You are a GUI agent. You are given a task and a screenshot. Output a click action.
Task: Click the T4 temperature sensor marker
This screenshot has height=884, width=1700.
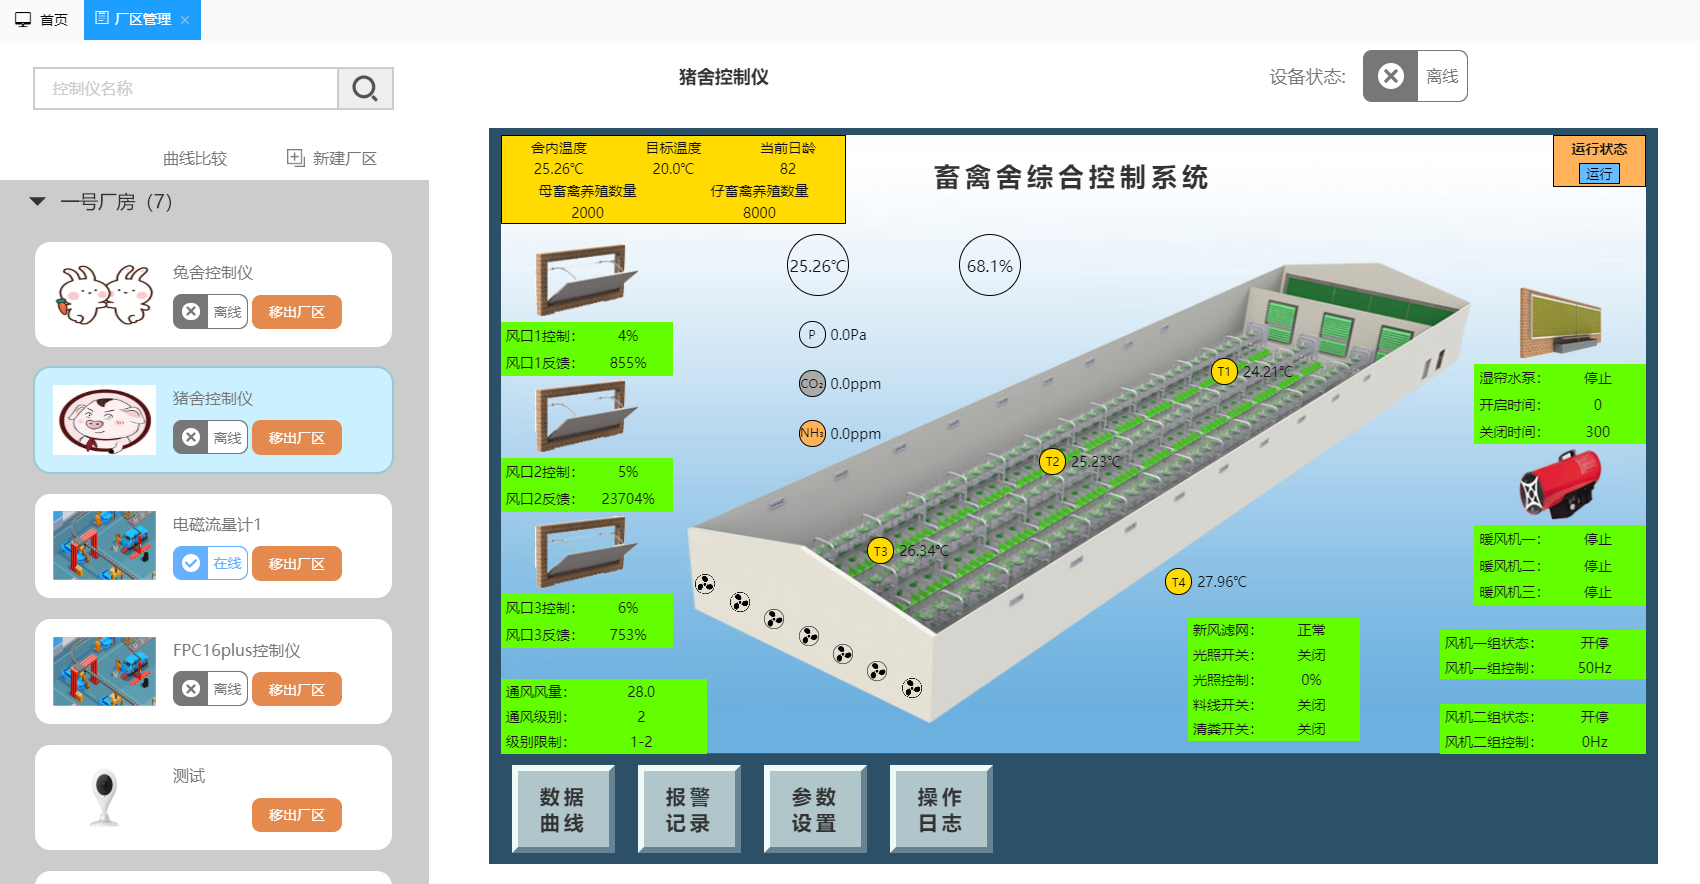pyautogui.click(x=1178, y=582)
